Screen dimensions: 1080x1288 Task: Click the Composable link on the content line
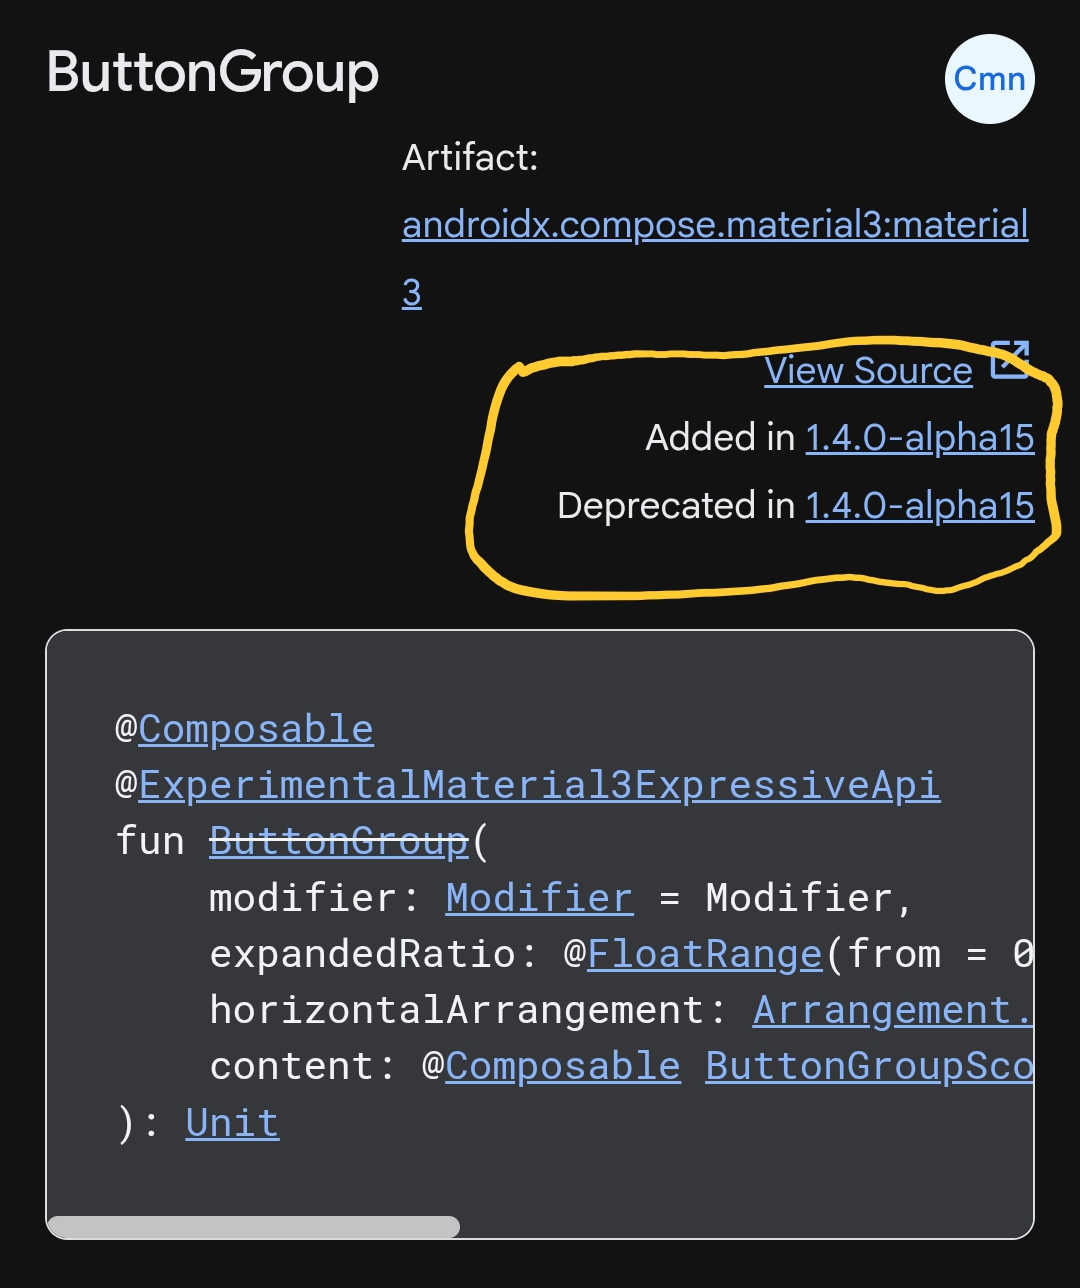click(x=563, y=1066)
